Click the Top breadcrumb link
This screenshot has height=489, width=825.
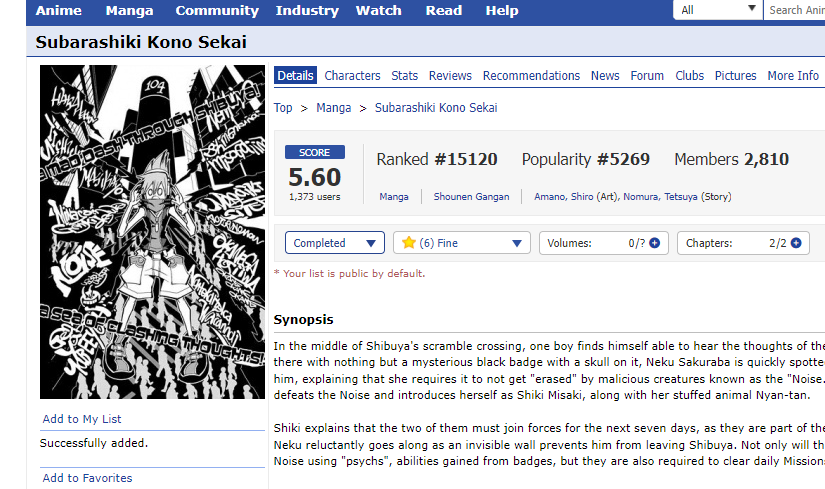(x=283, y=108)
